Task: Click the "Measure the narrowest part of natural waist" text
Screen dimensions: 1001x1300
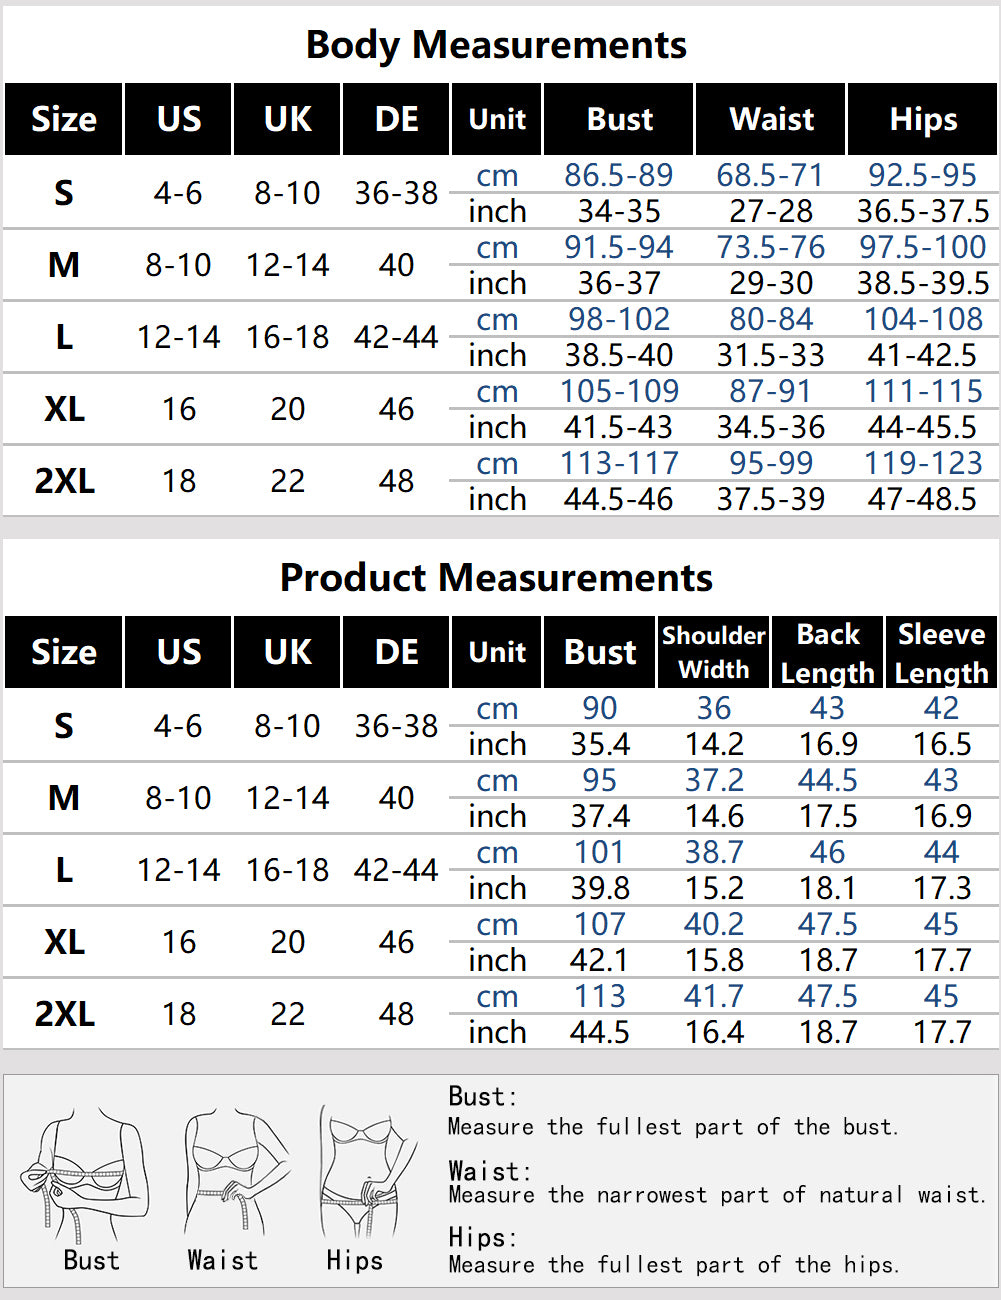Action: coord(716,1195)
